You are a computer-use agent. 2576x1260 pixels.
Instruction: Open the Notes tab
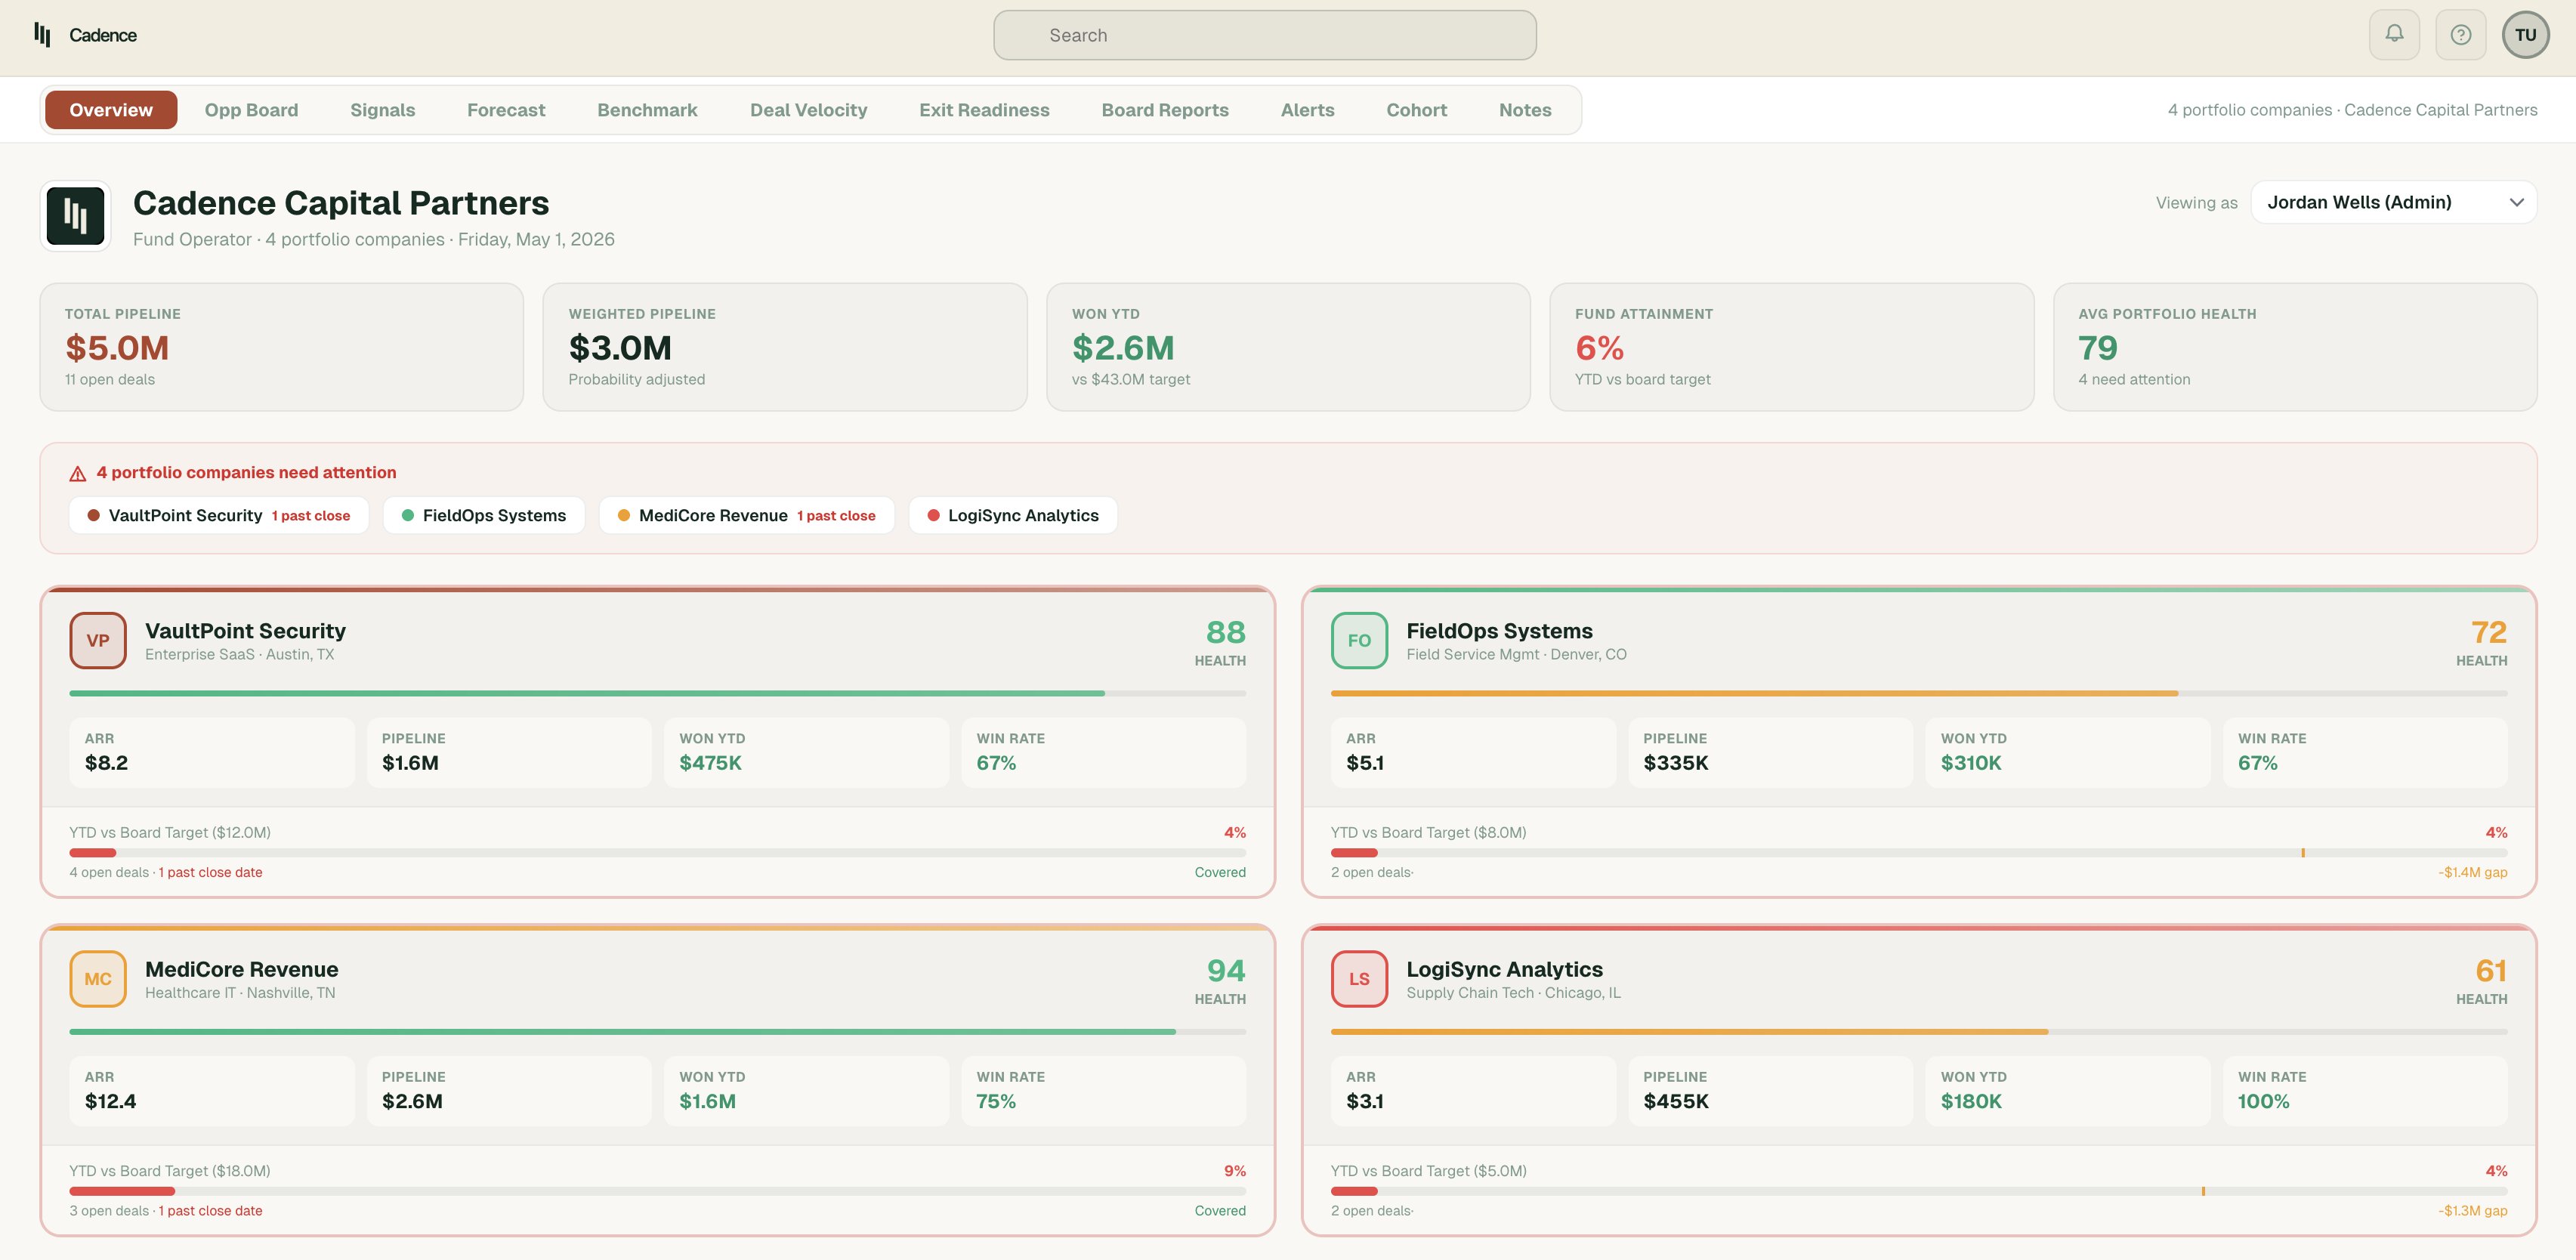point(1525,110)
